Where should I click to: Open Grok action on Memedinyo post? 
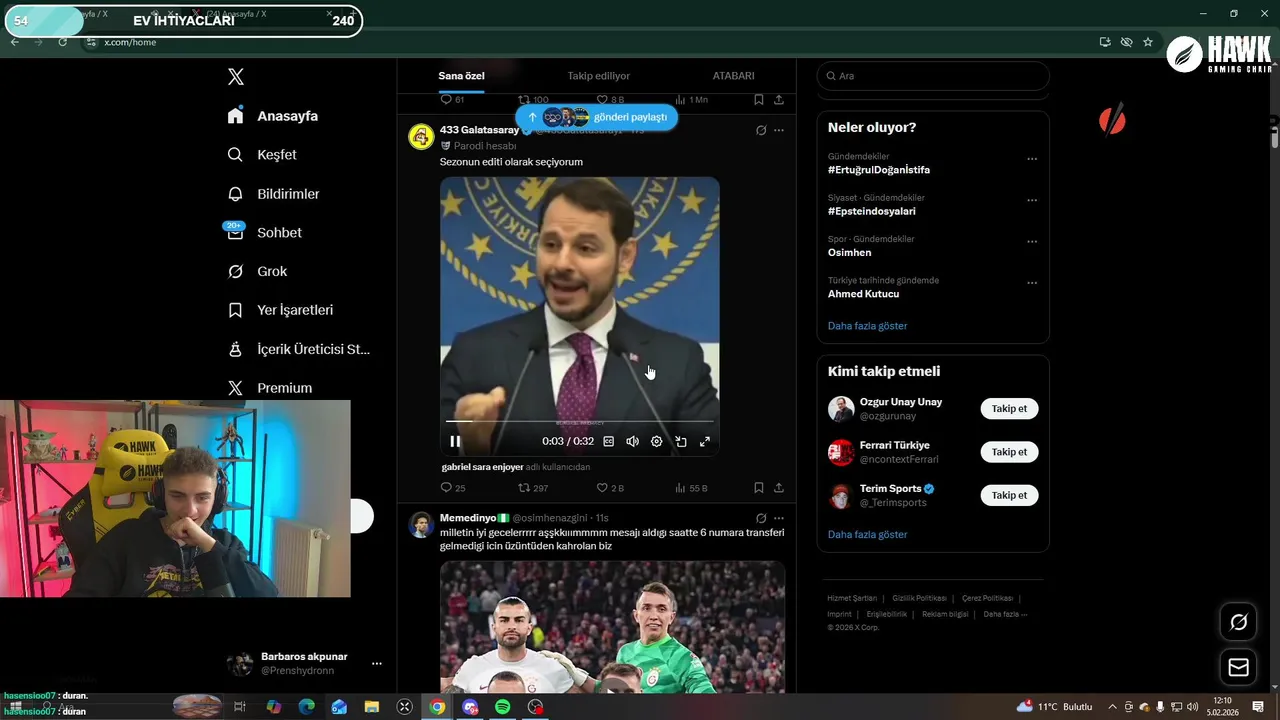(x=761, y=518)
